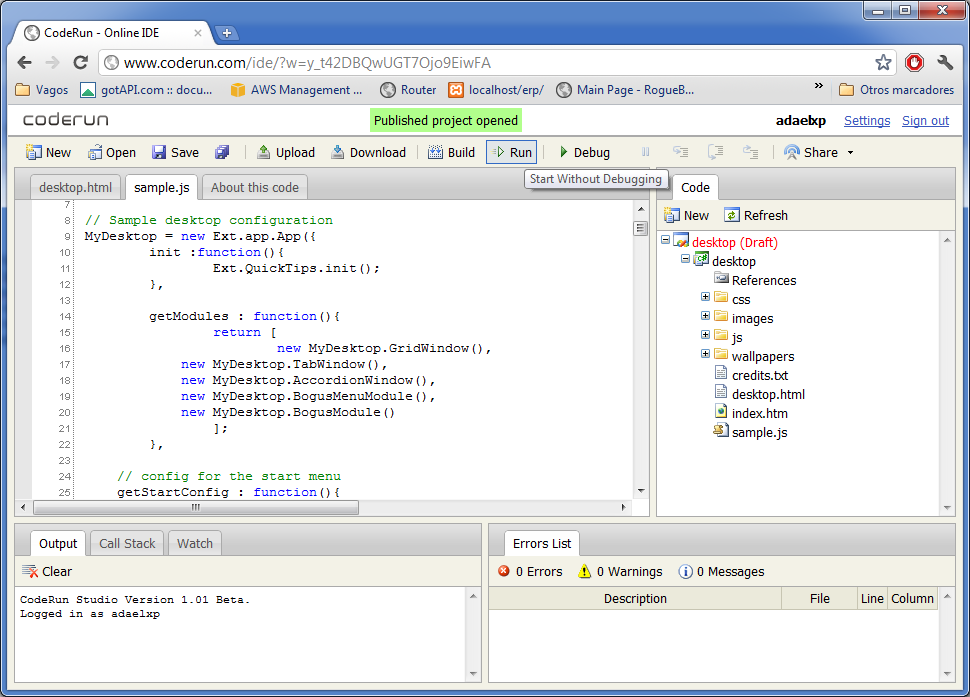The width and height of the screenshot is (970, 697).
Task: Click the editor vertical scrollbar down arrow
Action: [x=641, y=491]
